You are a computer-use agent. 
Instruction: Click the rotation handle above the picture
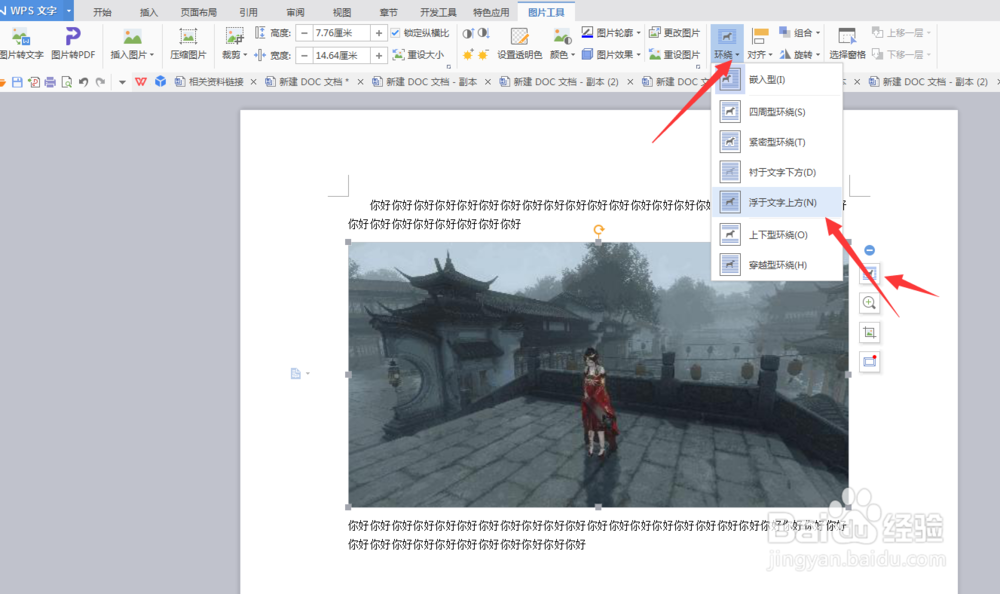(x=598, y=230)
